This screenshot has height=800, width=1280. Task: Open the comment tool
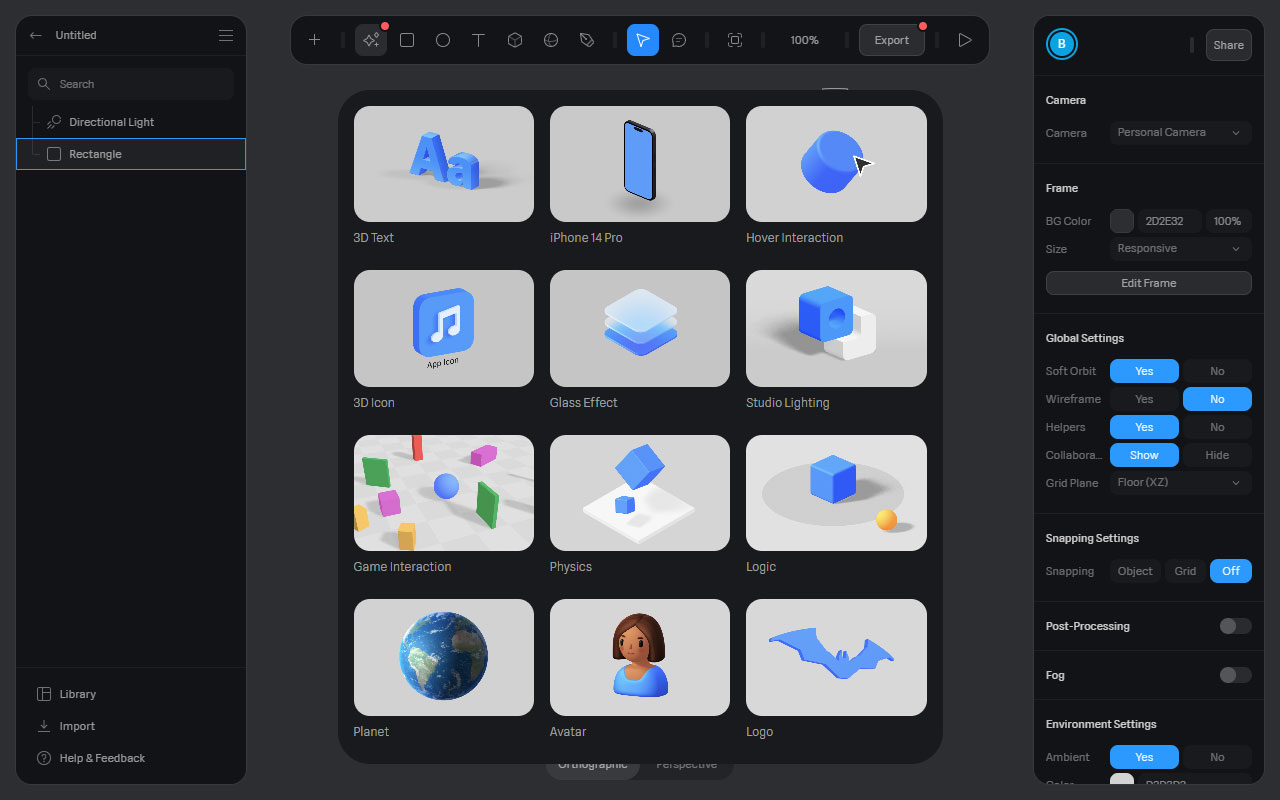(x=679, y=40)
